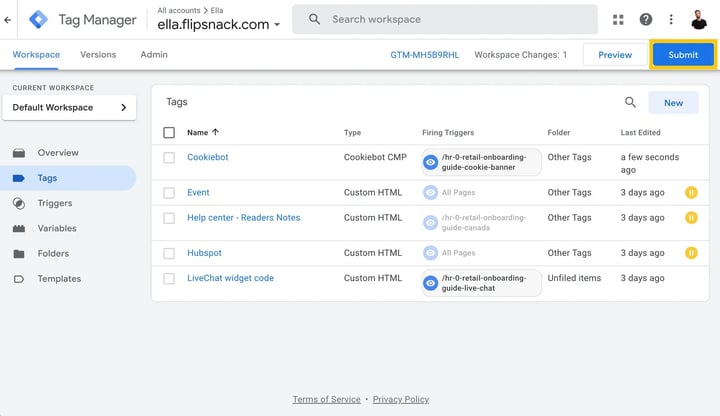Expand the Default Workspace selector
The height and width of the screenshot is (416, 720).
coord(69,107)
